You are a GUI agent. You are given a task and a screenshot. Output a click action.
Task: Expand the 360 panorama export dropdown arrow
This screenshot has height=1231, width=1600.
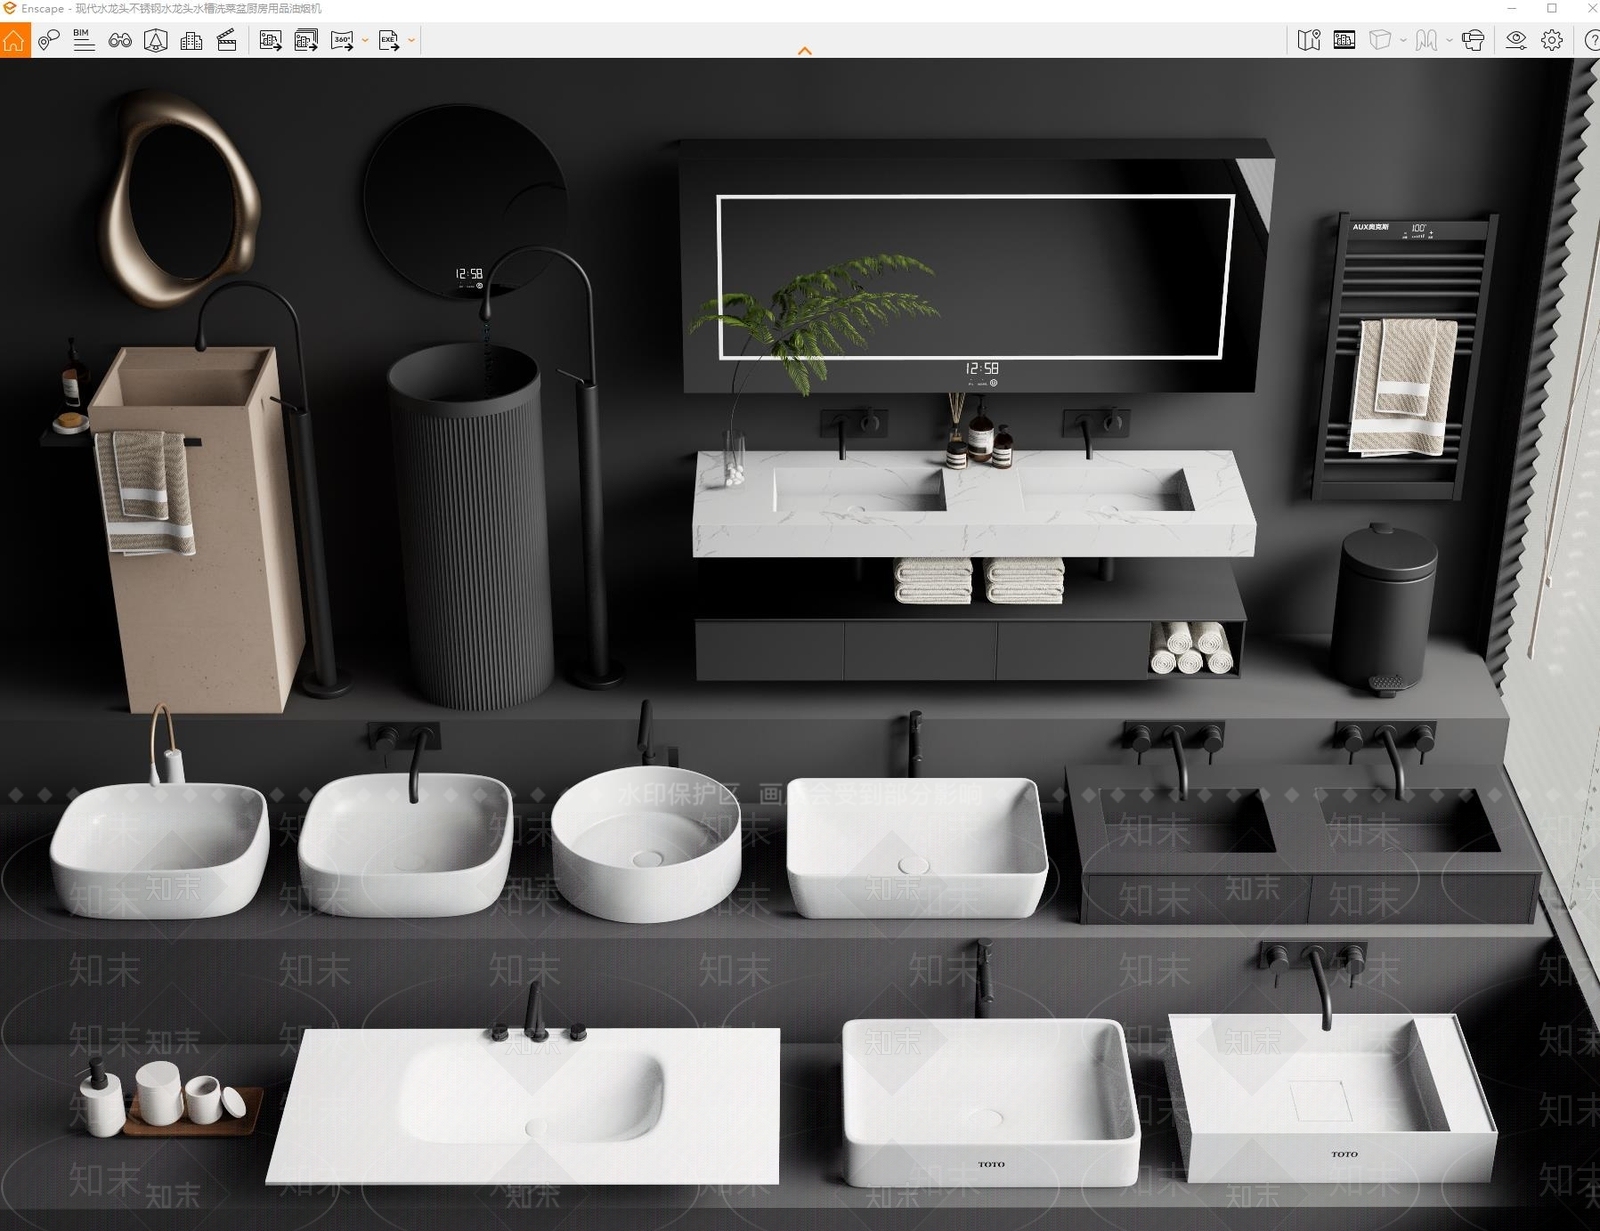[x=365, y=40]
